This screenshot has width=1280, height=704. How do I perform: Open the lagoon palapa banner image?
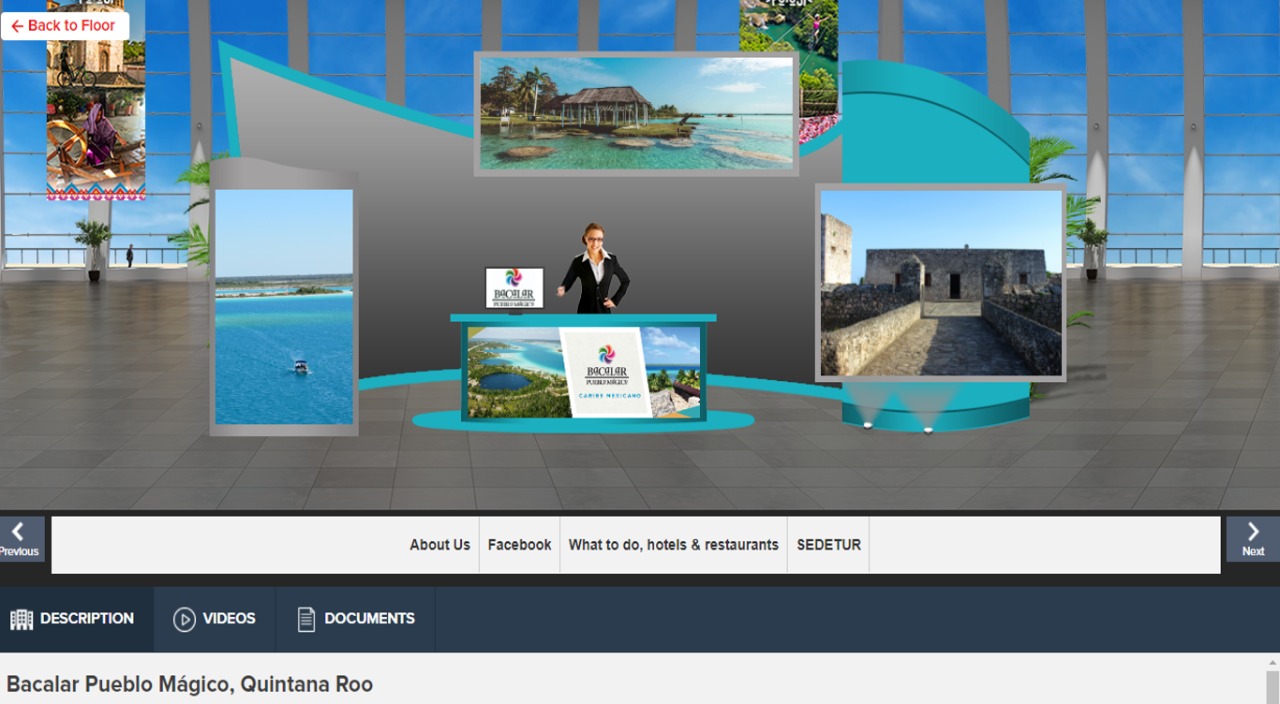[636, 113]
